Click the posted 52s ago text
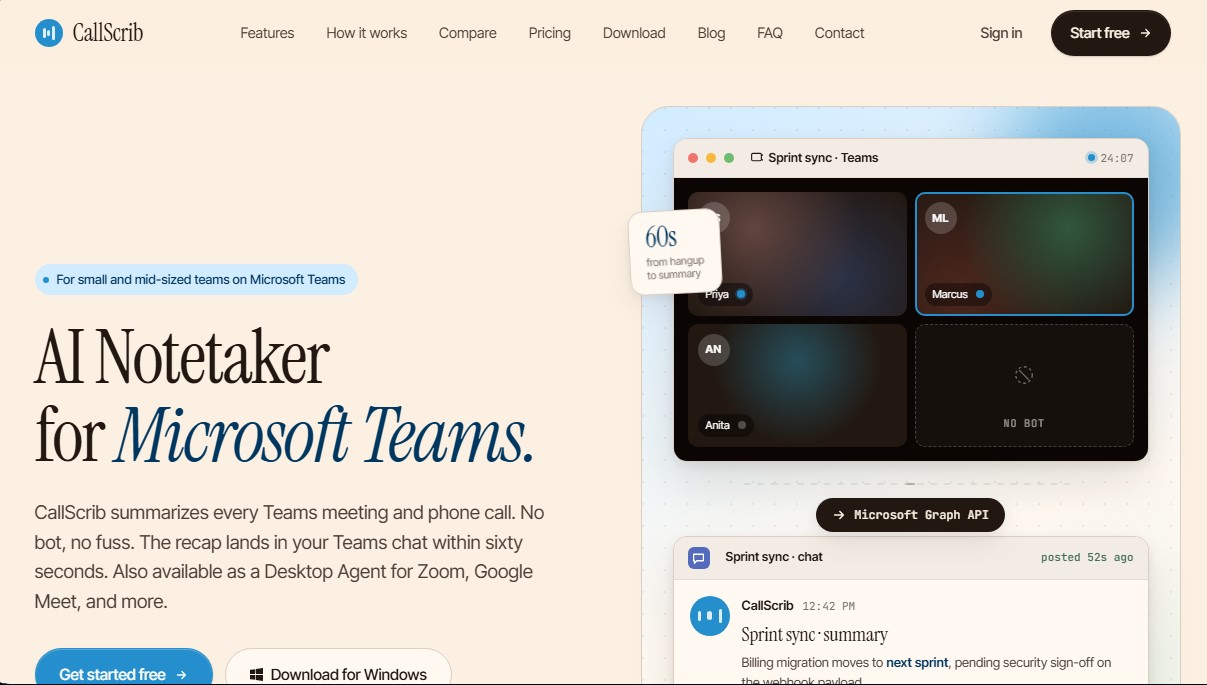The width and height of the screenshot is (1207, 685). [x=1087, y=557]
